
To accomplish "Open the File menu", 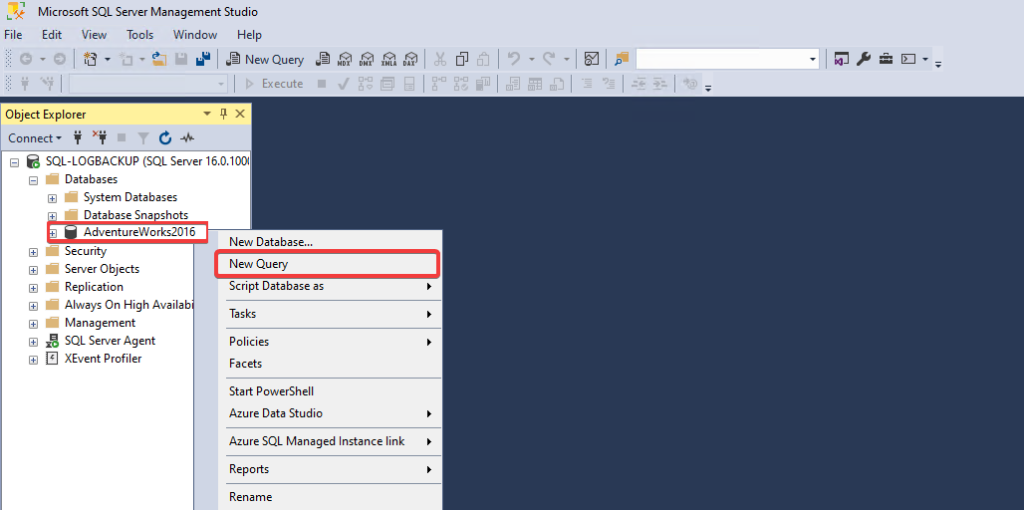I will (13, 35).
